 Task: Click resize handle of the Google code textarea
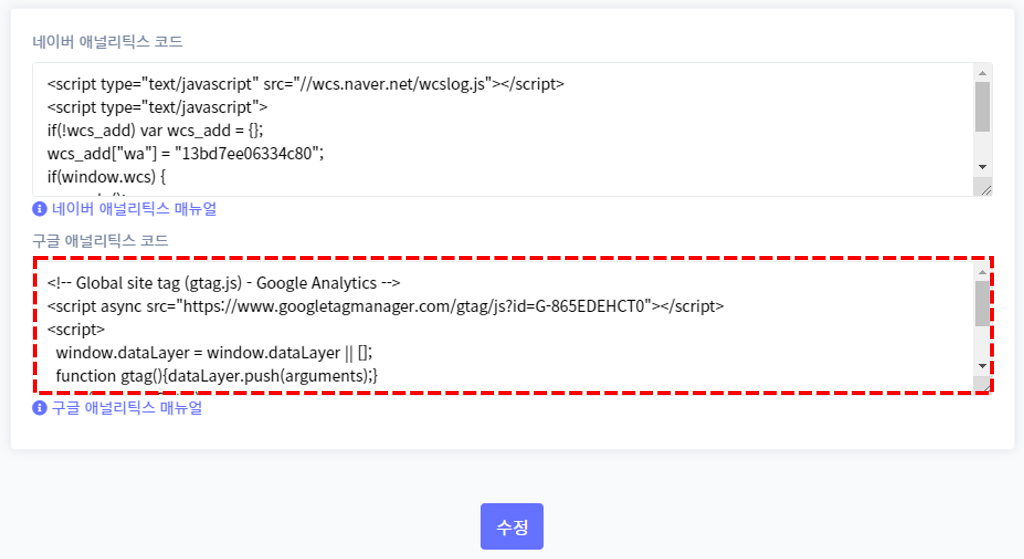pos(985,386)
